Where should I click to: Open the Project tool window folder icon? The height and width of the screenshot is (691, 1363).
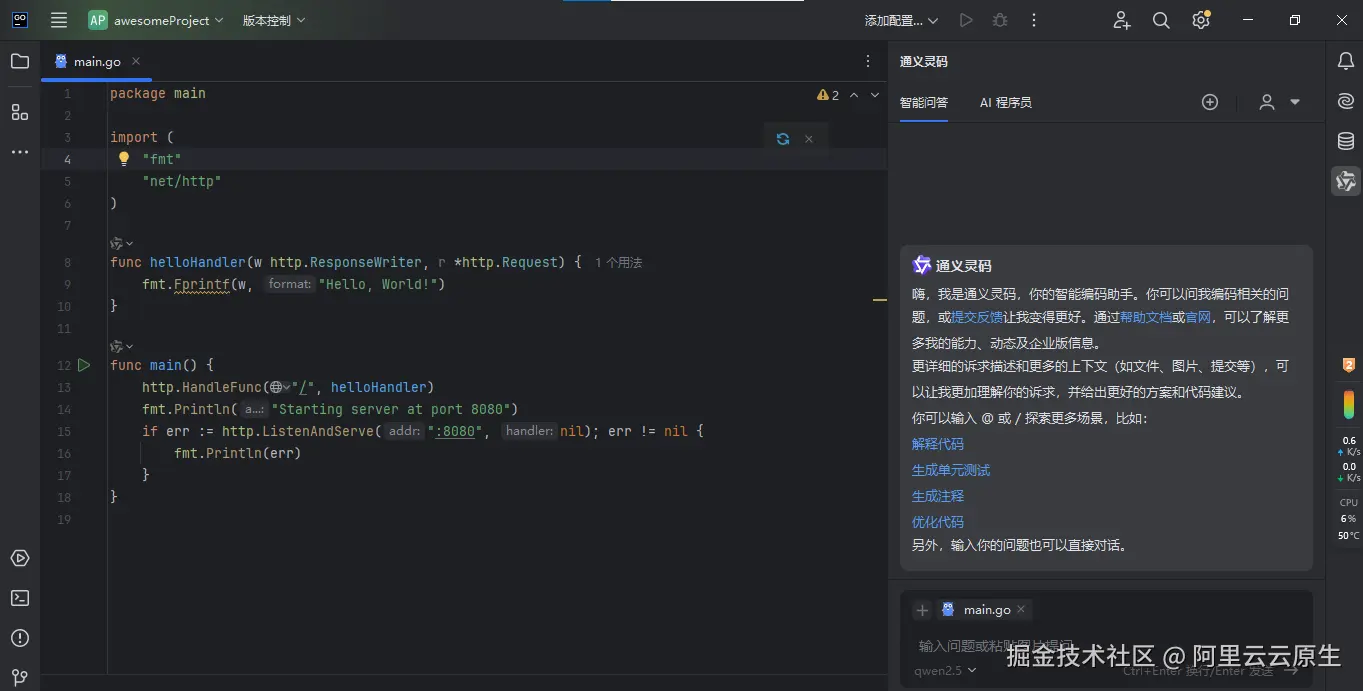(20, 61)
